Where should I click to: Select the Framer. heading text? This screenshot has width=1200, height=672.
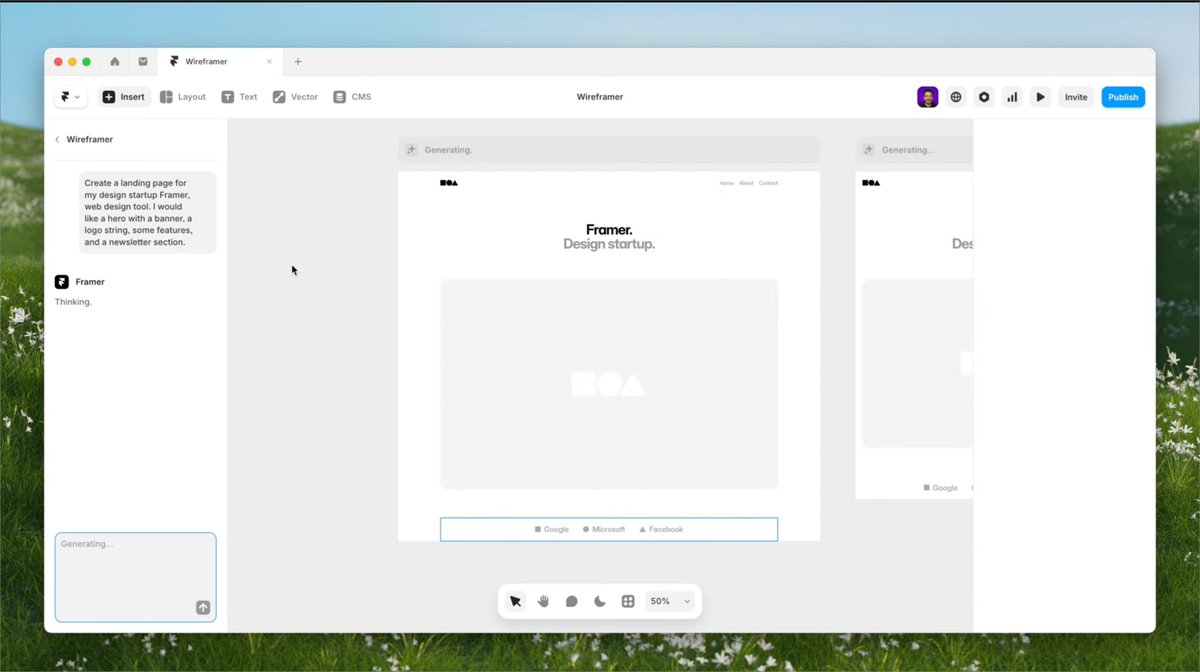point(609,230)
